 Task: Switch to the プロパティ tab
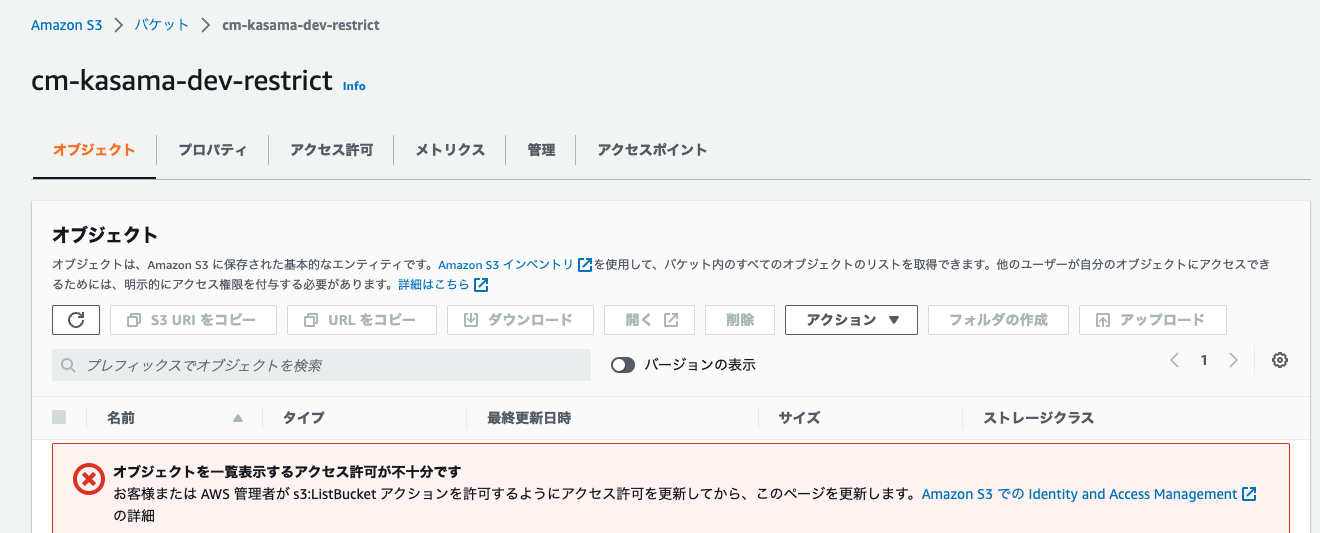tap(213, 150)
